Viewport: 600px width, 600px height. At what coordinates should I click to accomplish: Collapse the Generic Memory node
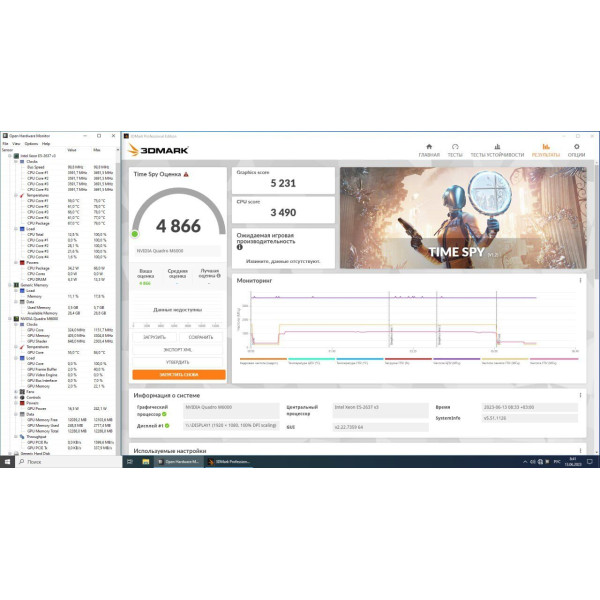tap(10, 285)
